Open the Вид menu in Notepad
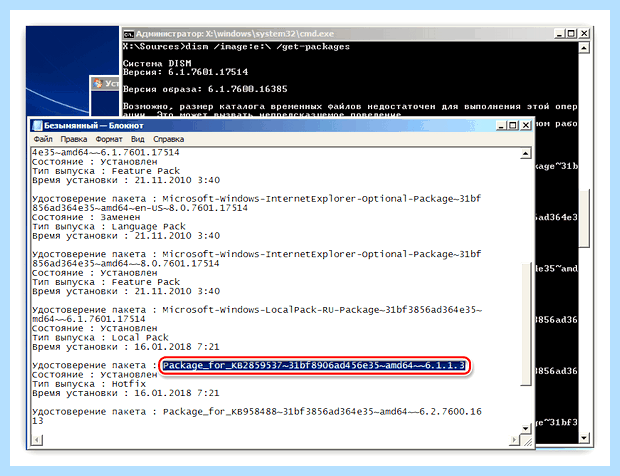This screenshot has height=476, width=620. 137,139
